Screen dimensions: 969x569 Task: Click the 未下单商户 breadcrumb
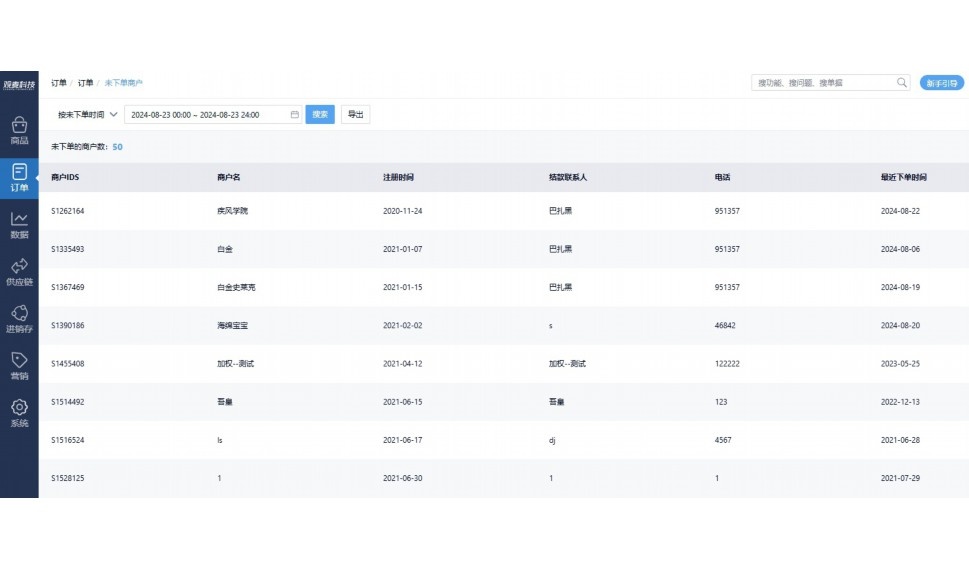(x=123, y=83)
